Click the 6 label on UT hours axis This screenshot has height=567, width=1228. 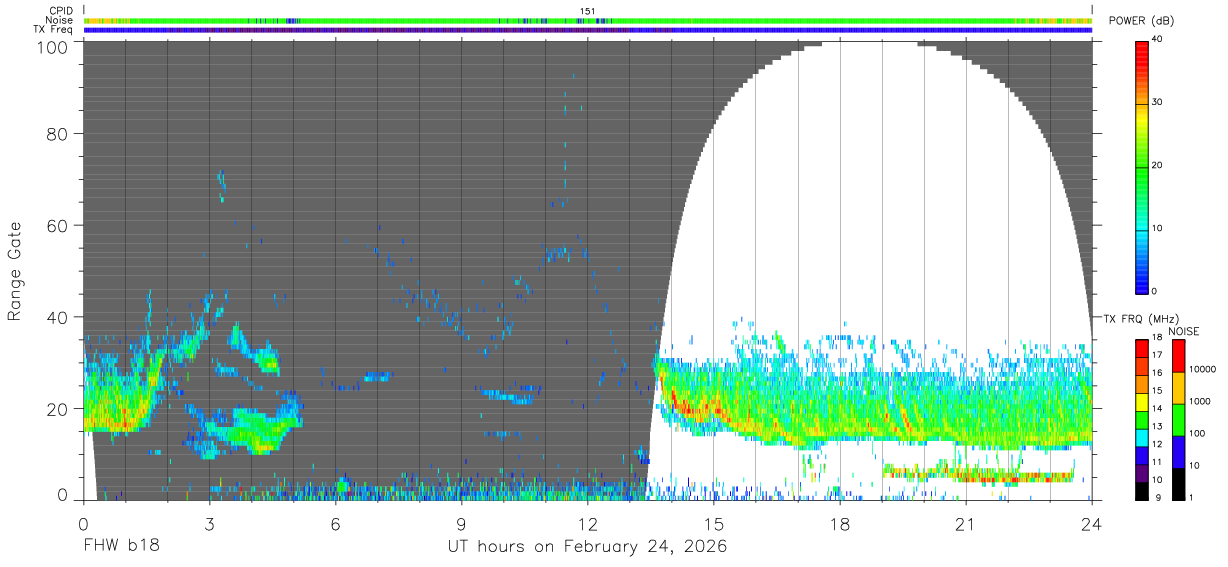click(335, 523)
